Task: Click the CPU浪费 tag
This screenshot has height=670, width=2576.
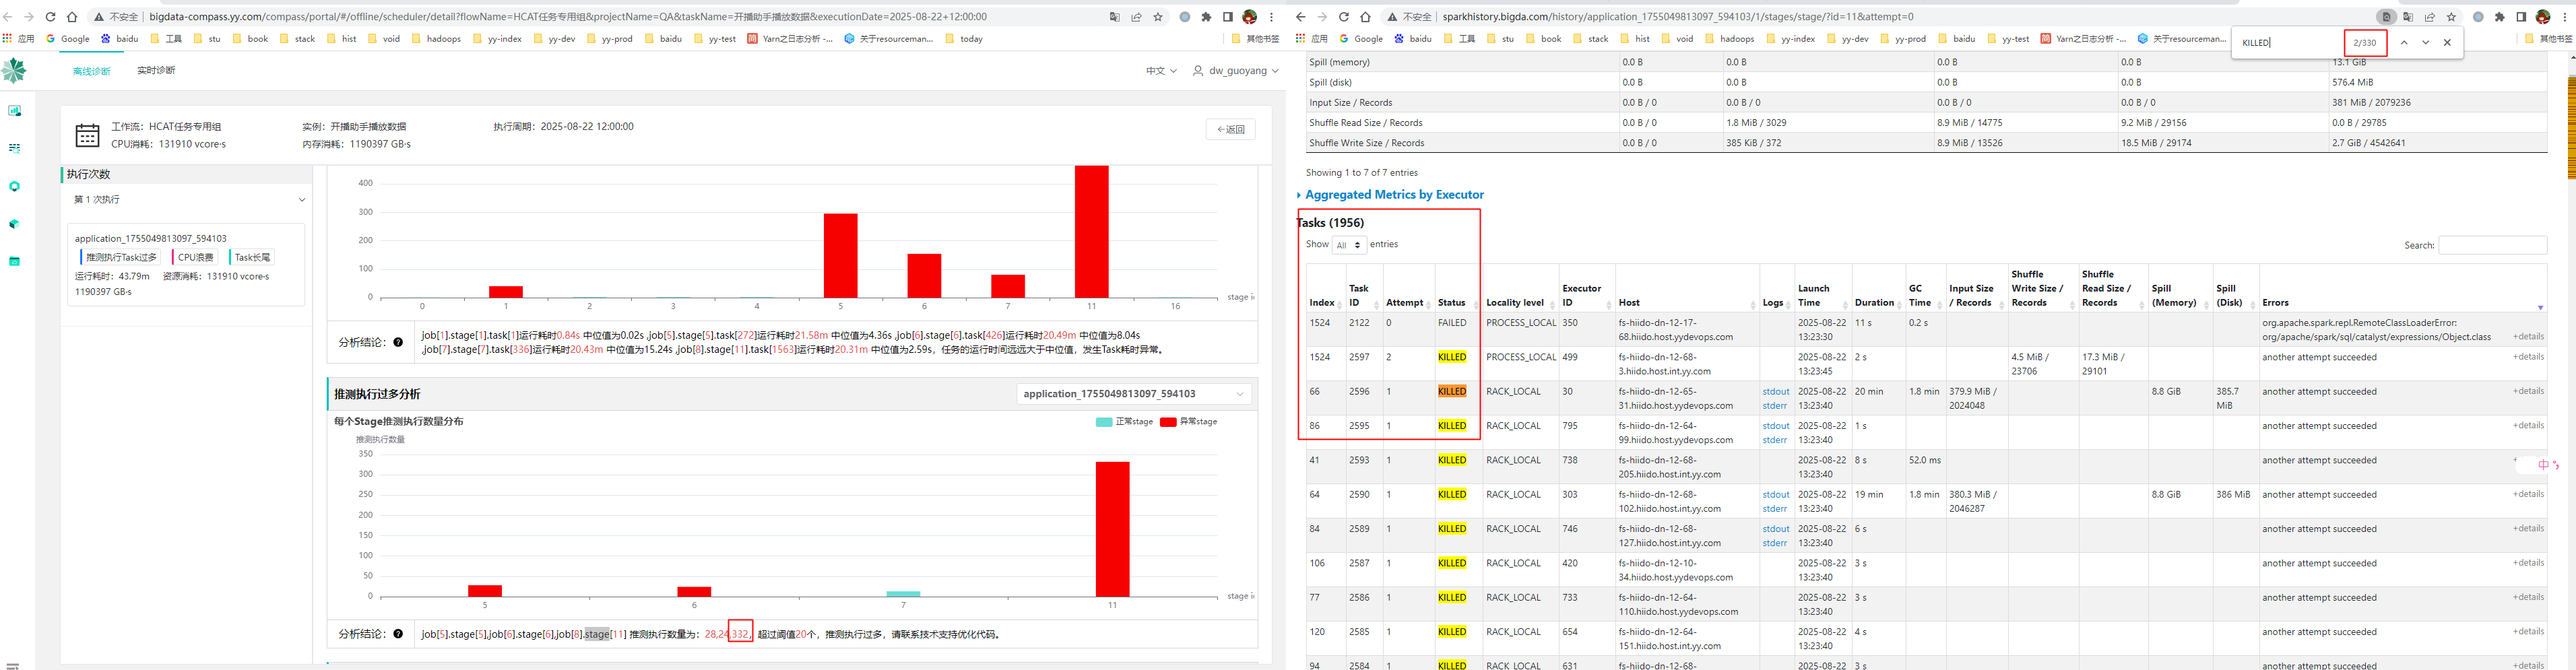Action: pyautogui.click(x=195, y=258)
